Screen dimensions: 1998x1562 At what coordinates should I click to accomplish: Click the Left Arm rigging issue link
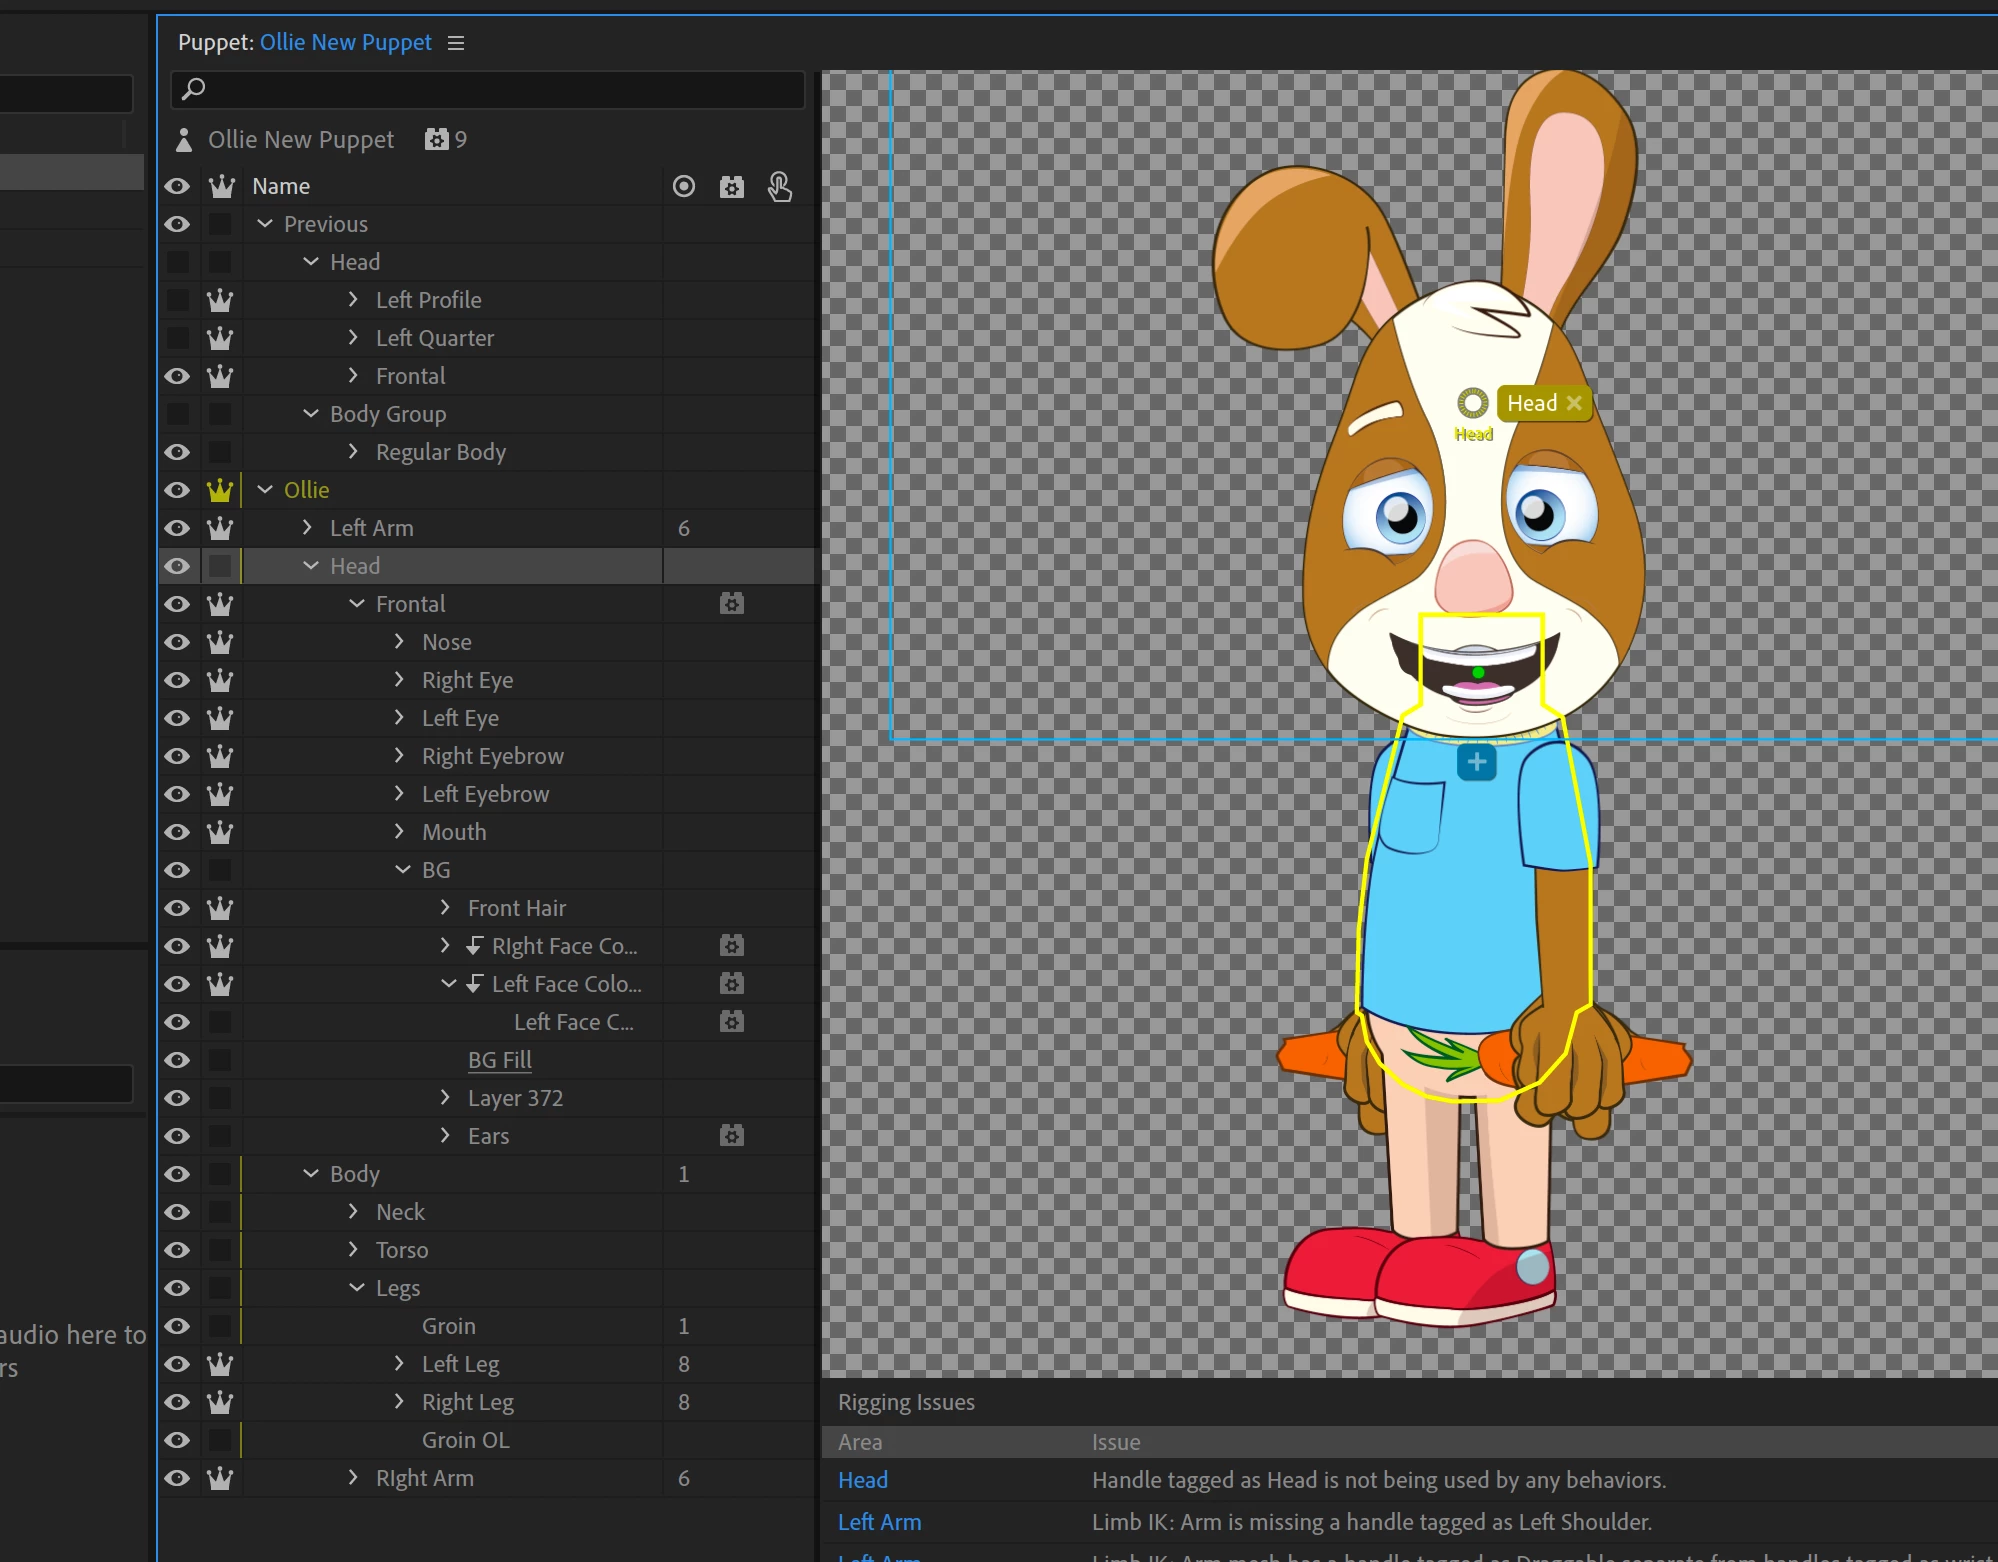pyautogui.click(x=879, y=1522)
